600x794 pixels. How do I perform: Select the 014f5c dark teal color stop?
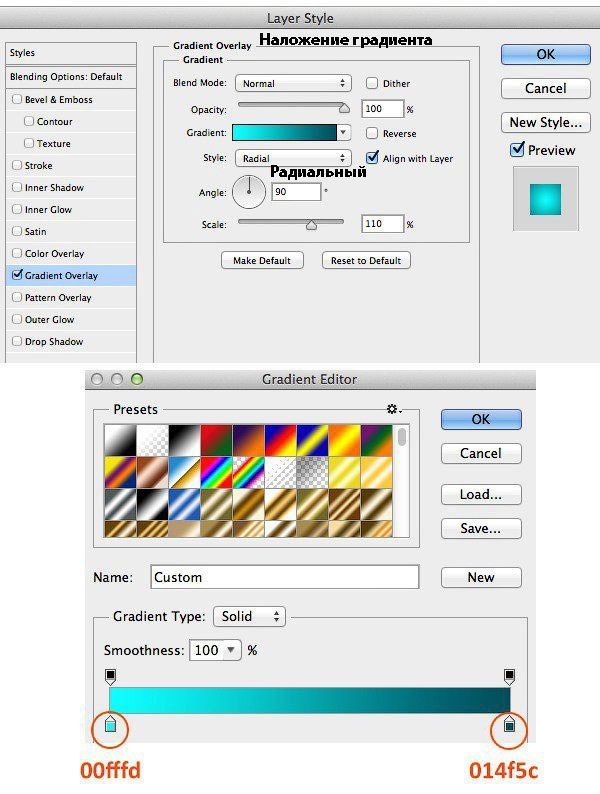point(509,724)
